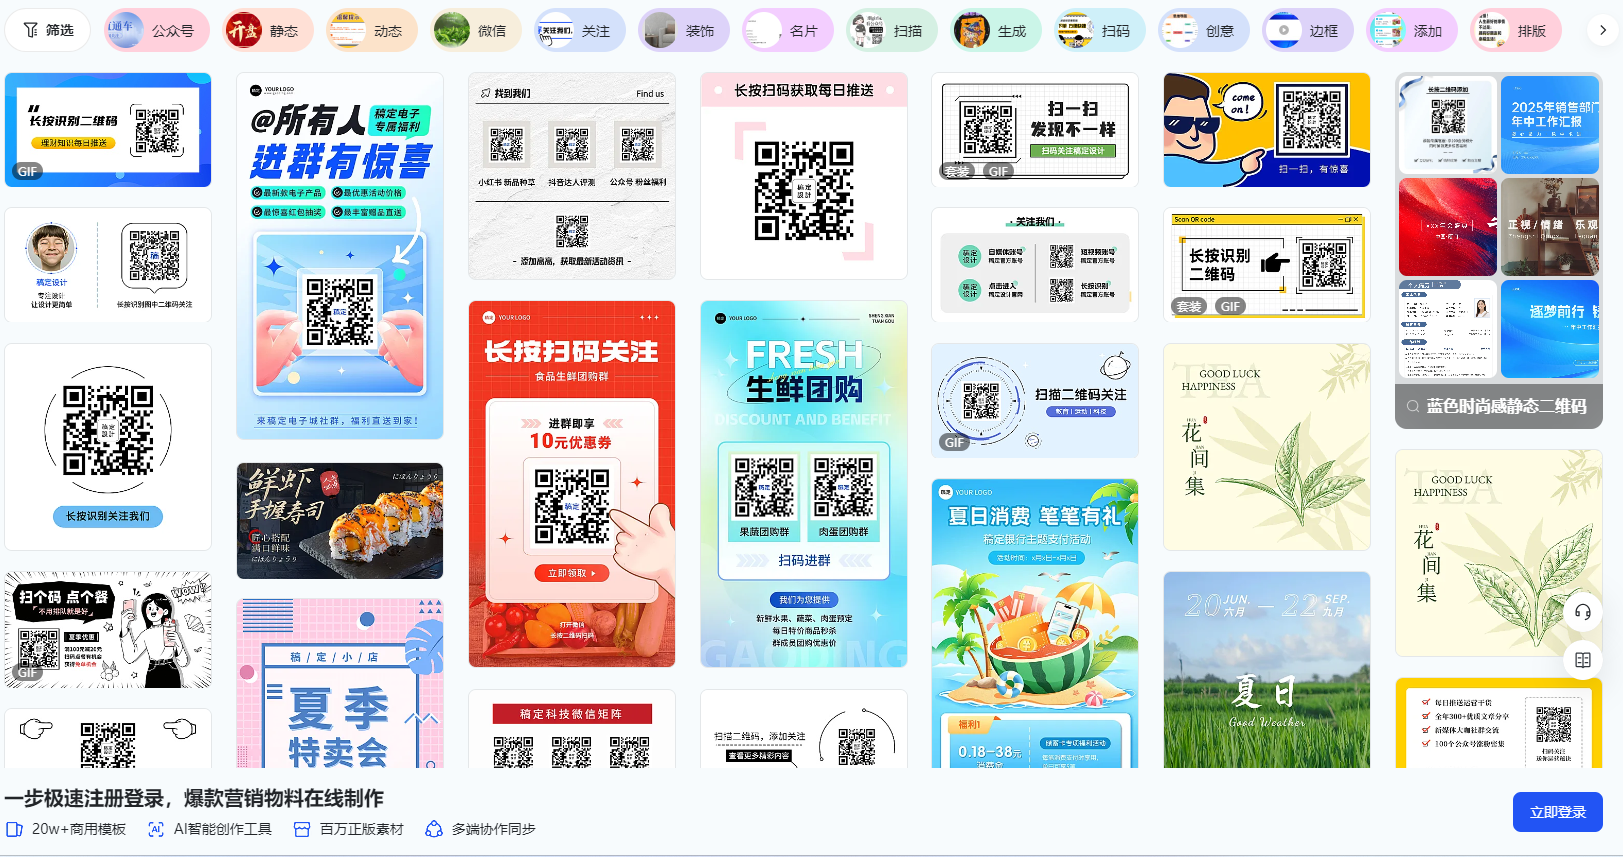The image size is (1623, 857).
Task: Open 扫描二维码关注 GIF template
Action: point(1035,401)
